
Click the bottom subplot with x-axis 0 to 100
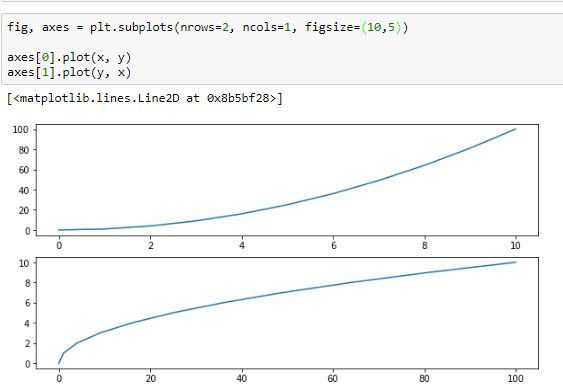[287, 313]
